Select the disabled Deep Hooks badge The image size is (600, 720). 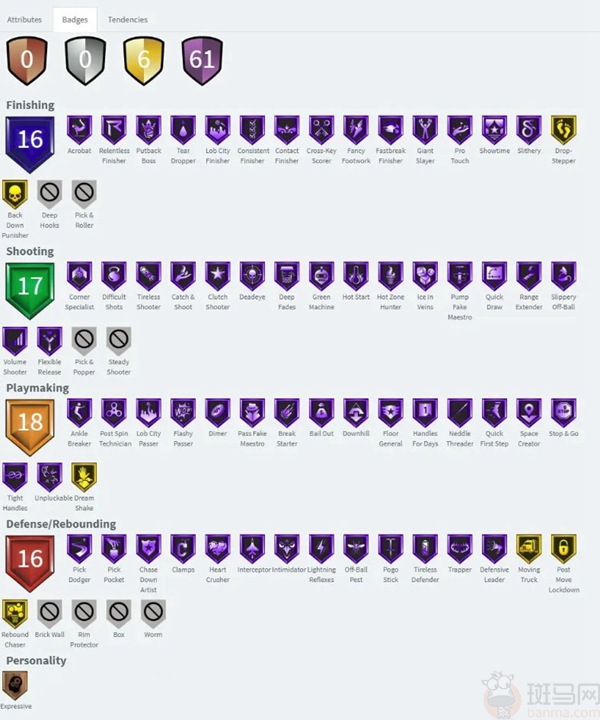tap(50, 194)
